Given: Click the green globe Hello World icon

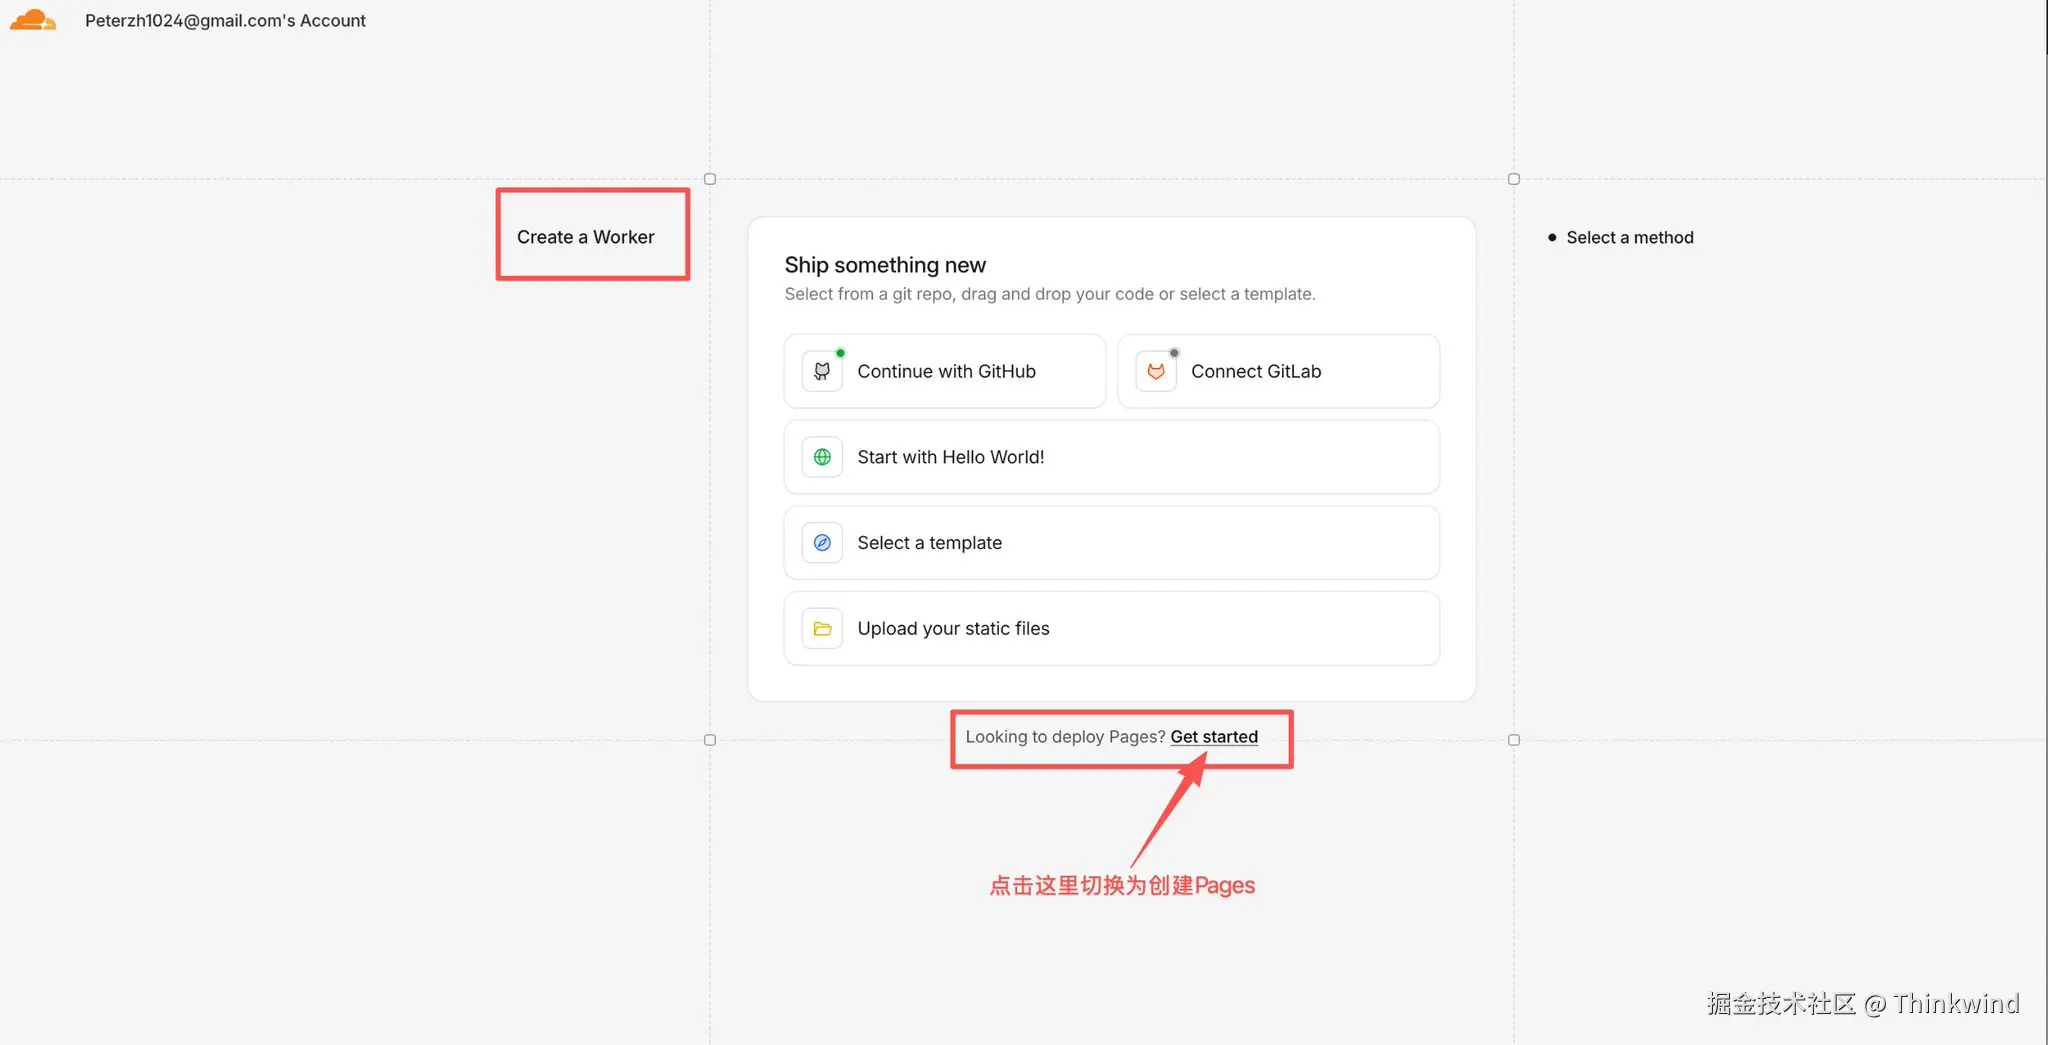Looking at the screenshot, I should 822,457.
